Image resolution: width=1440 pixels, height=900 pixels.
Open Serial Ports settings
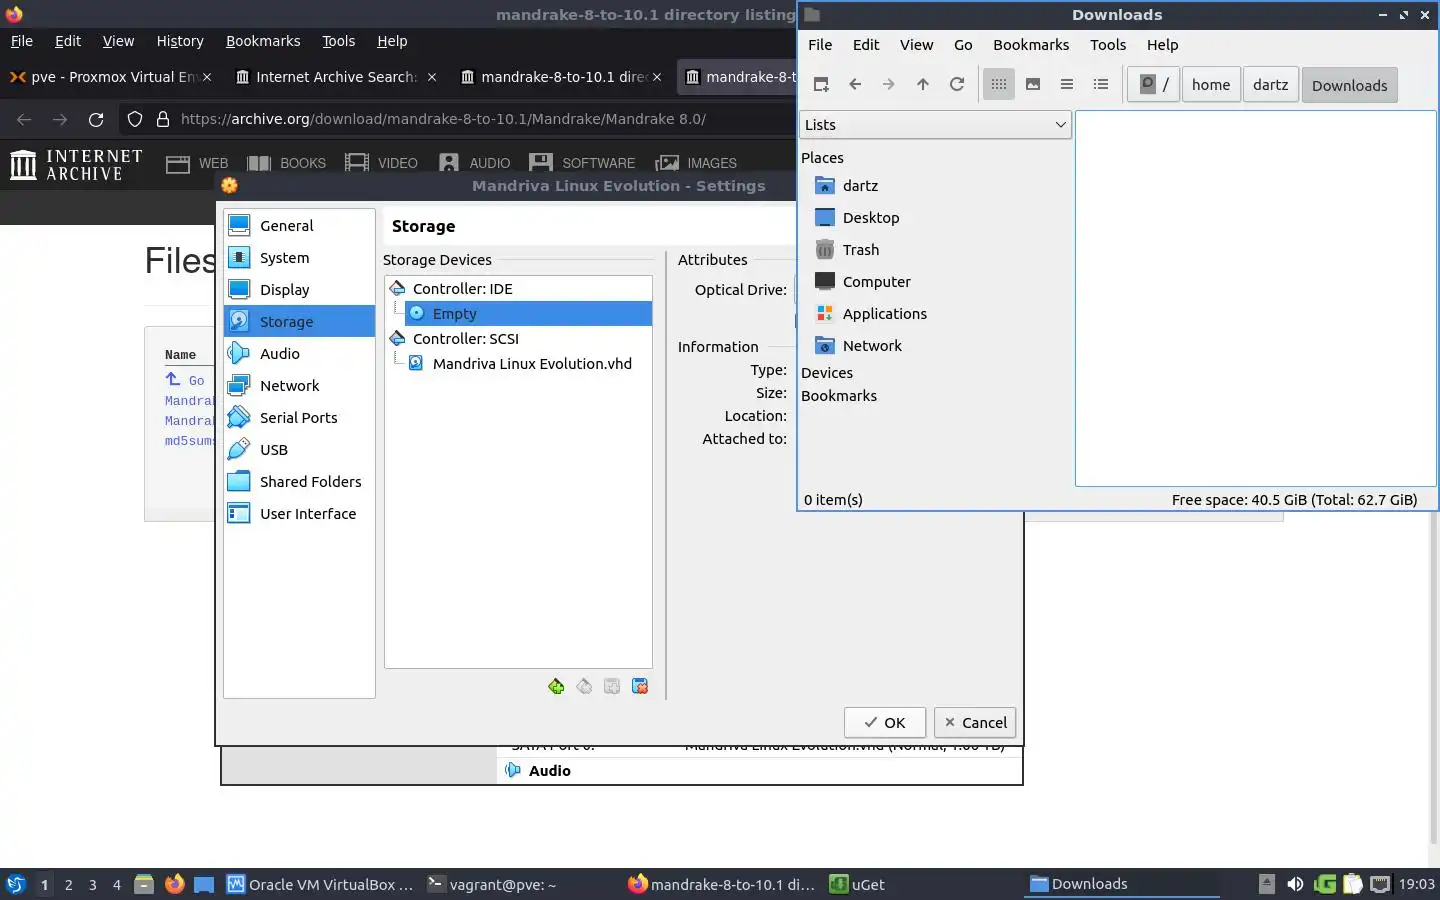(299, 418)
